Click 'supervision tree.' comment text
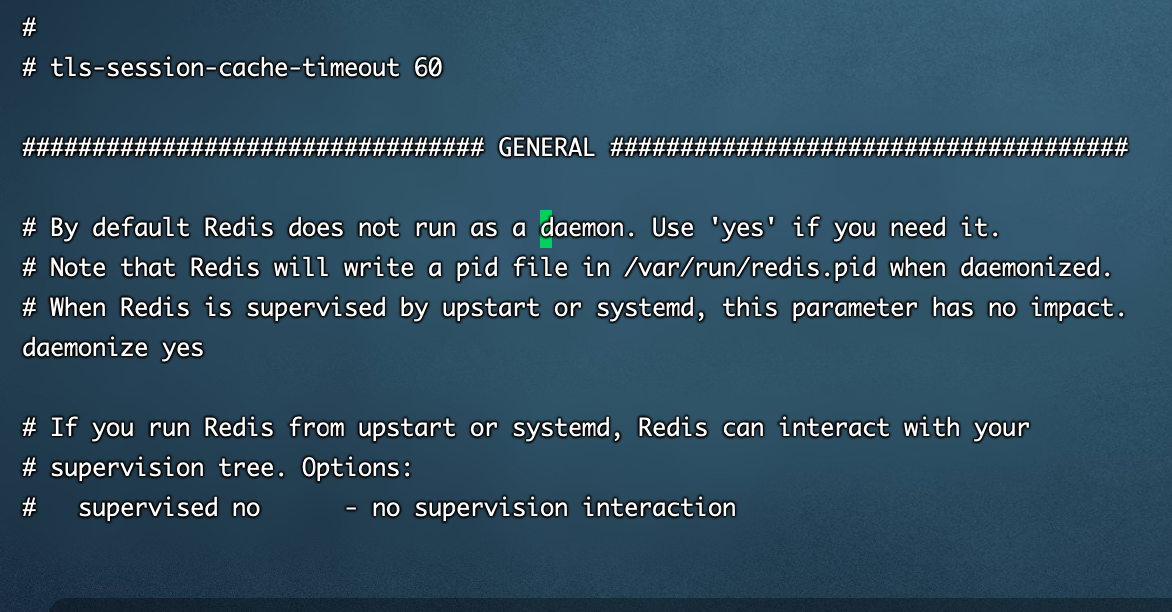 168,469
